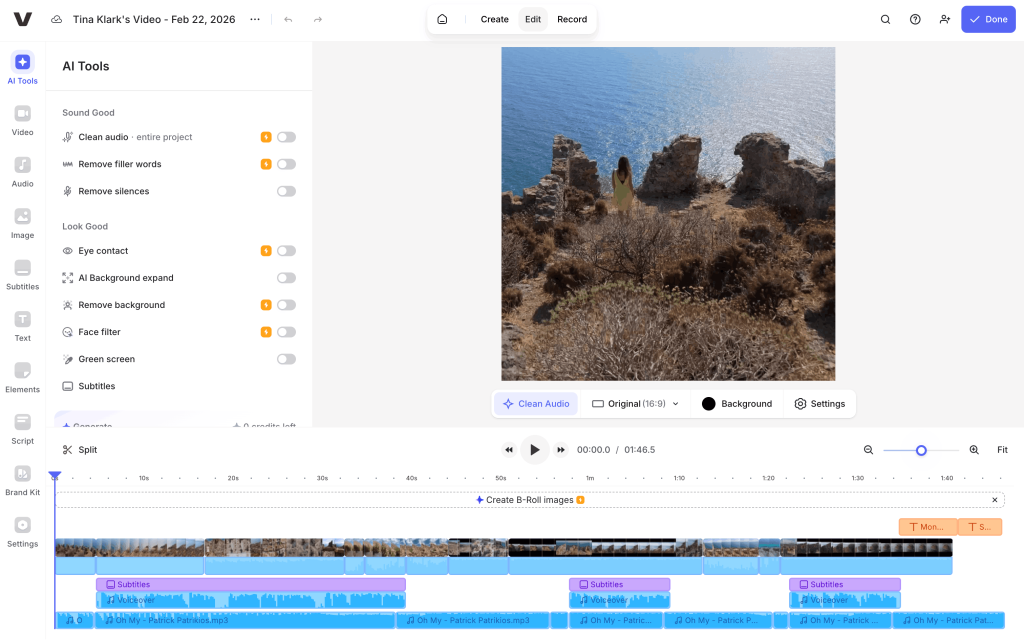1024x640 pixels.
Task: Switch to the Record tab
Action: 572,19
